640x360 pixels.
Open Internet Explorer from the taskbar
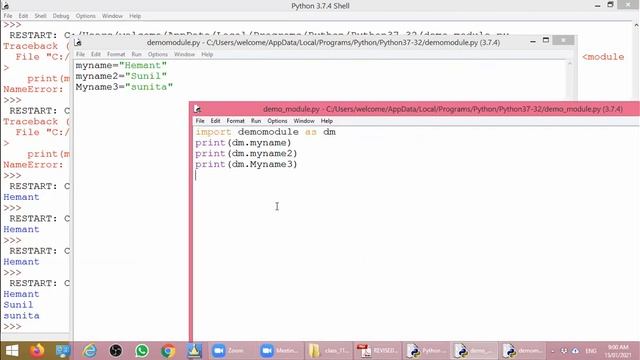tap(89, 351)
